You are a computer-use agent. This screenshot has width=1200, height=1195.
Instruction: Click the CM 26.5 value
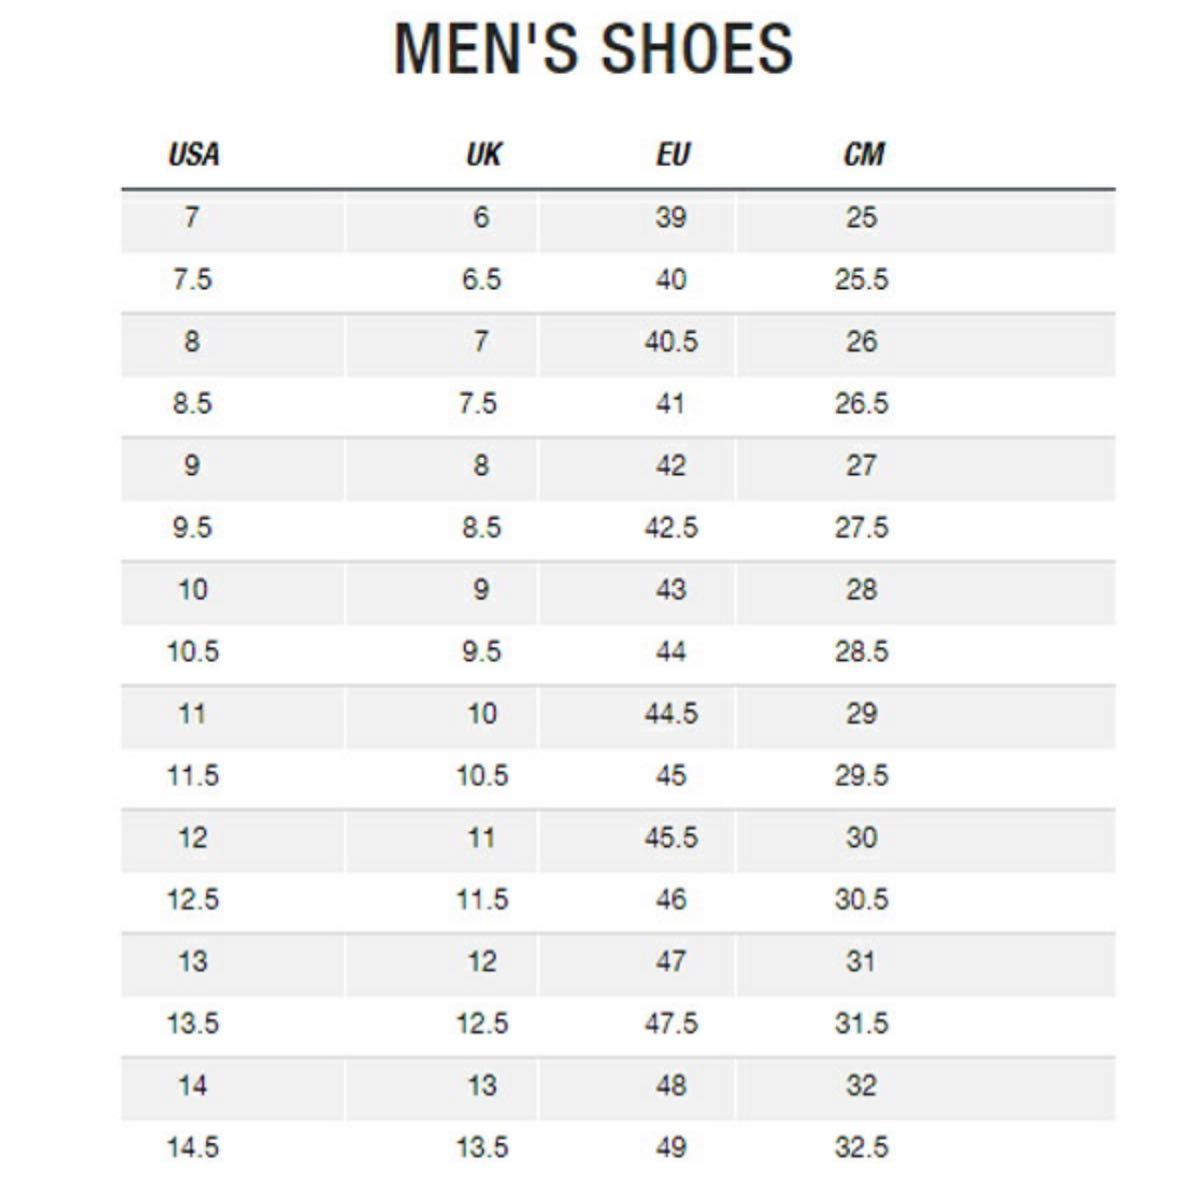pyautogui.click(x=861, y=403)
